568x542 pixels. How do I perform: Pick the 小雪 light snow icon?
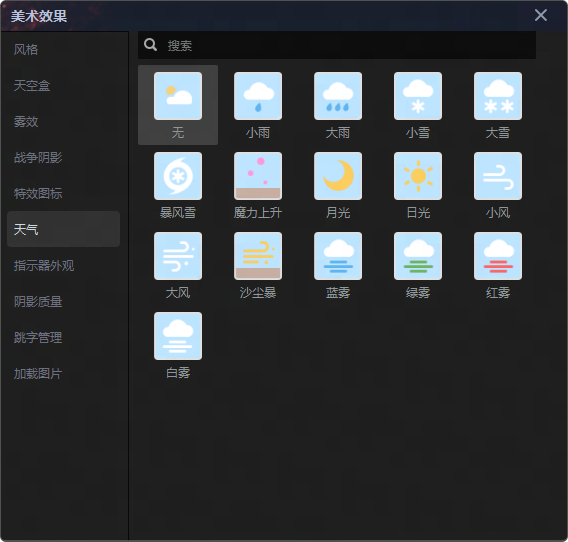point(418,96)
